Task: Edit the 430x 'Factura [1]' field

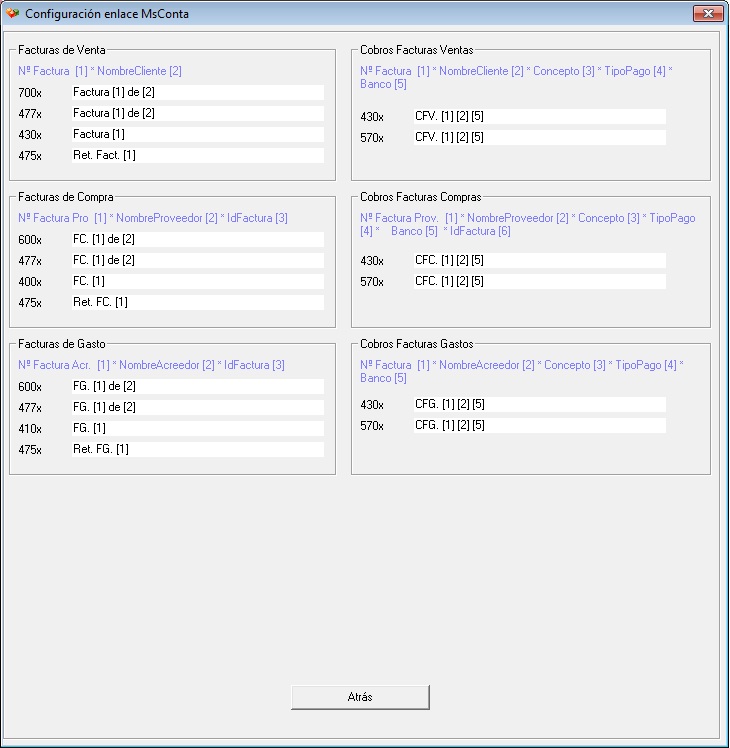Action: coord(198,134)
